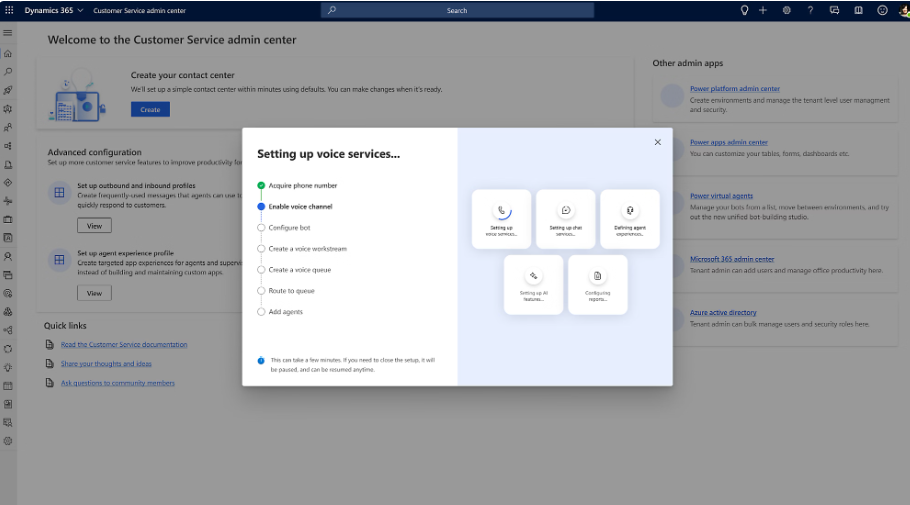Click the Customer Service admin center title
910x505 pixels.
click(x=139, y=10)
